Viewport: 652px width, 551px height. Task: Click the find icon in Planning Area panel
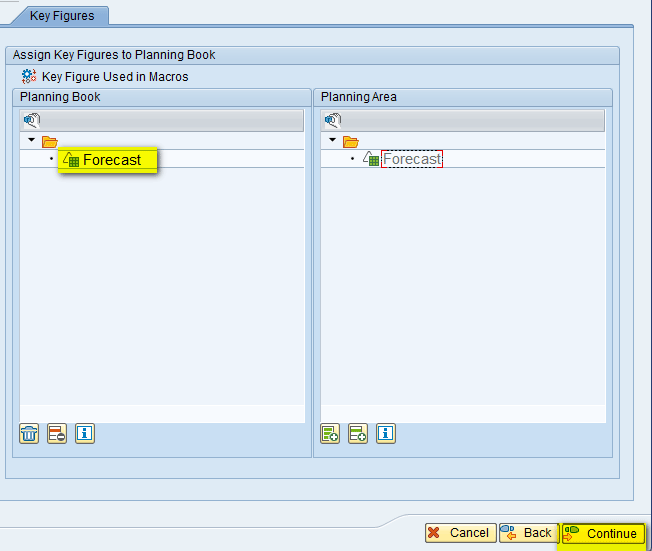click(x=332, y=121)
